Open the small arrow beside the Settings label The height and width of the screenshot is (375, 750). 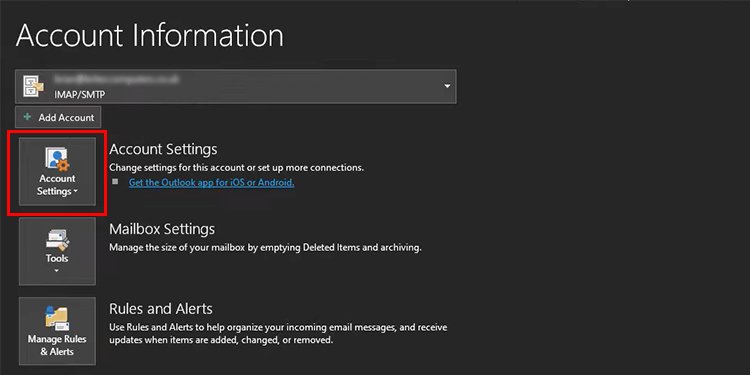coord(76,192)
